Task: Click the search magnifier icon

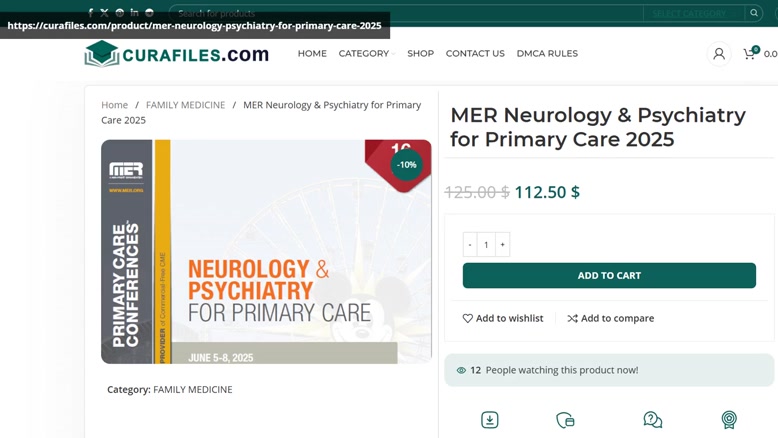Action: [x=754, y=13]
